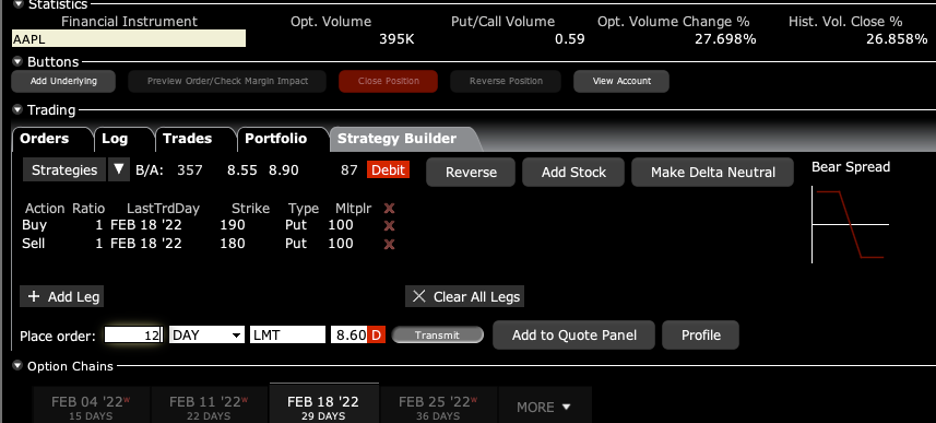Select the FEB 11 '22 expiration tab

pyautogui.click(x=209, y=407)
